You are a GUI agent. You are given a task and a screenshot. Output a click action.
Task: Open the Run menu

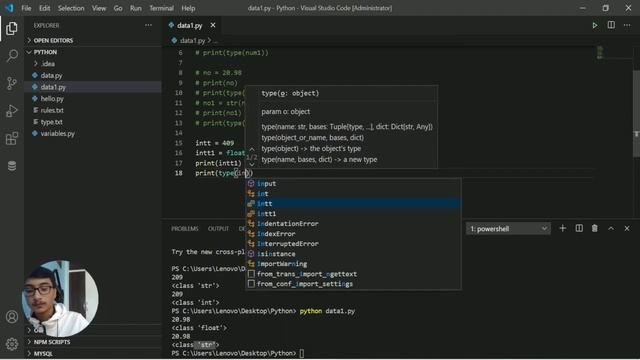pos(136,8)
